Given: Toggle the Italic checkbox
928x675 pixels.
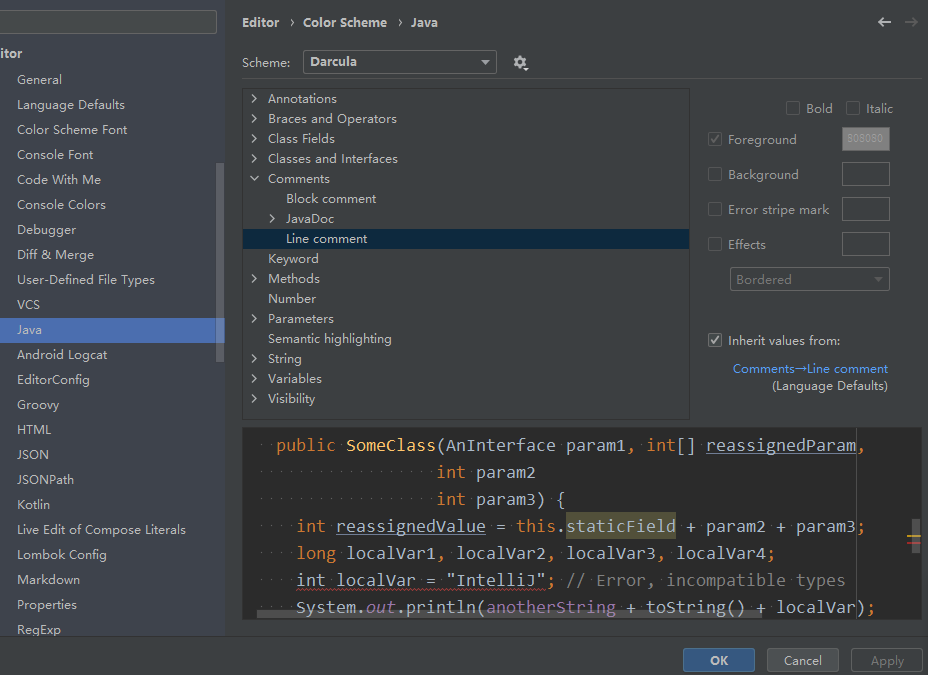Looking at the screenshot, I should point(853,108).
